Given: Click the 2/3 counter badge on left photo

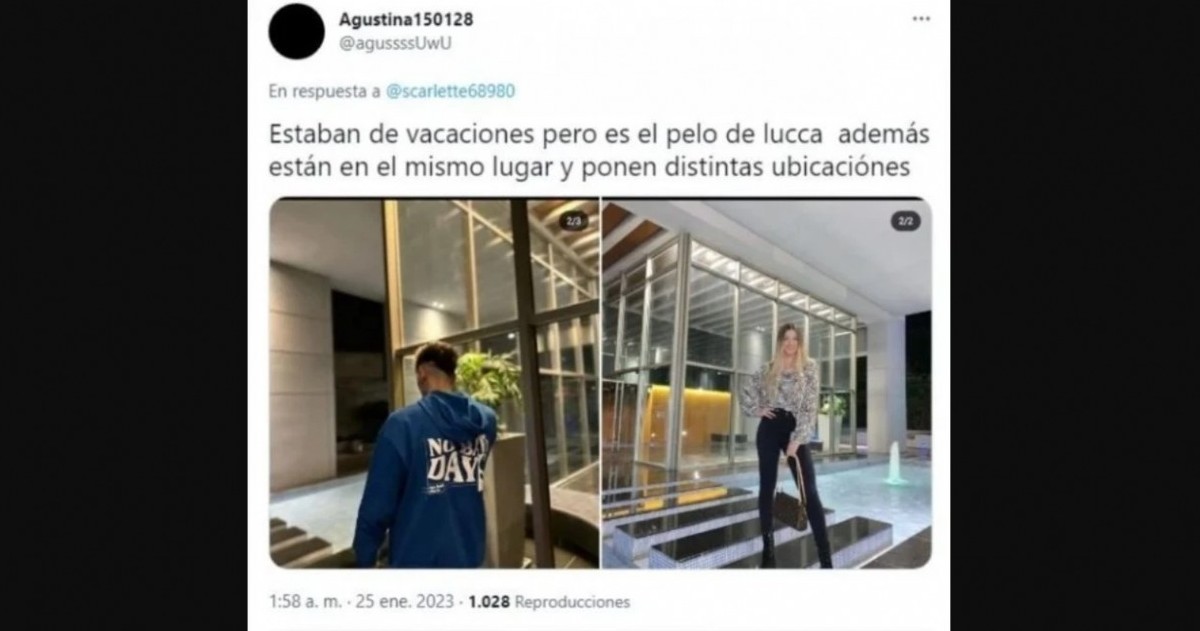Looking at the screenshot, I should pyautogui.click(x=573, y=221).
